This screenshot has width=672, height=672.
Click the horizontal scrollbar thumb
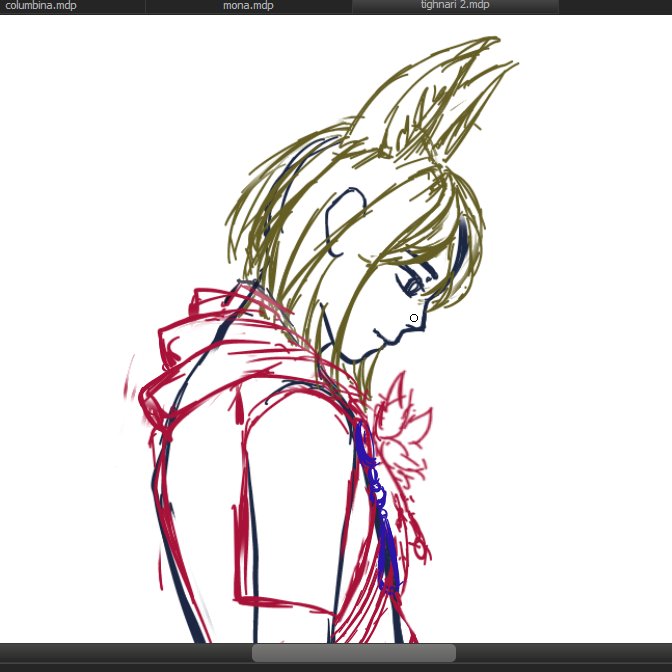[x=354, y=653]
